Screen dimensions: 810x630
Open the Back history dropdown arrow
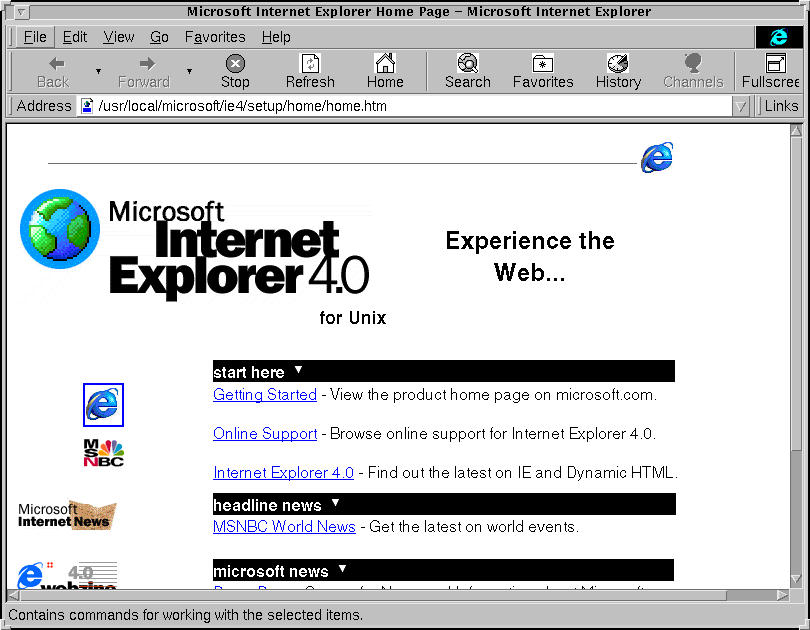tap(98, 71)
